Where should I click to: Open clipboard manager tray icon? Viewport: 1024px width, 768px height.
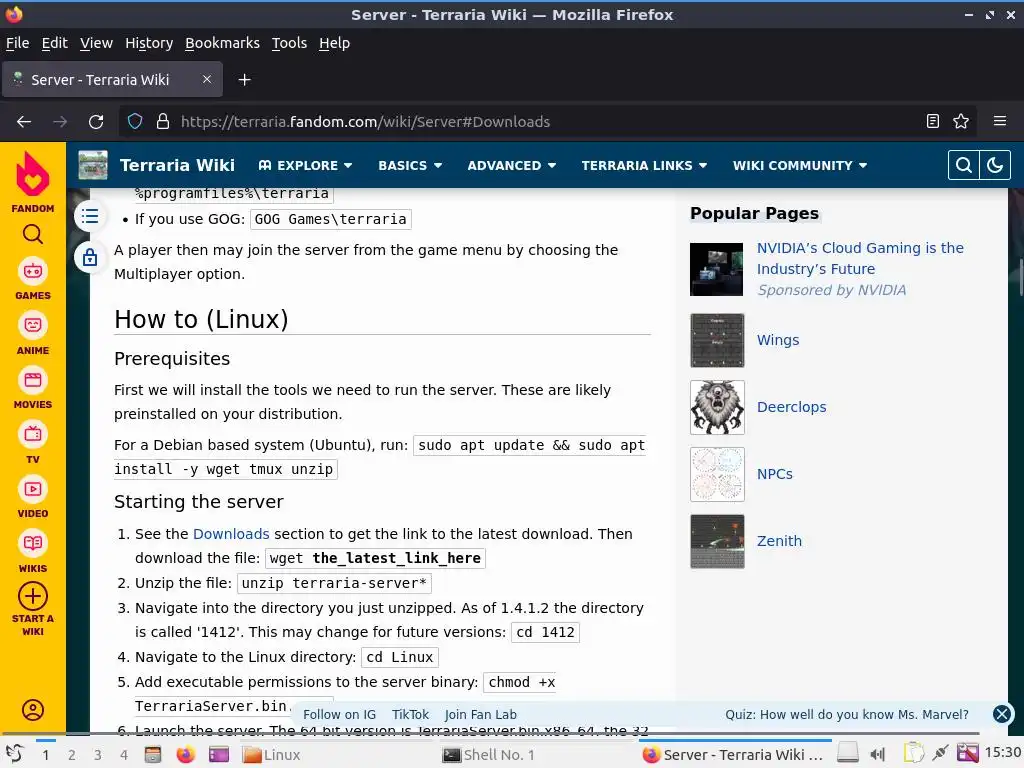(x=914, y=754)
